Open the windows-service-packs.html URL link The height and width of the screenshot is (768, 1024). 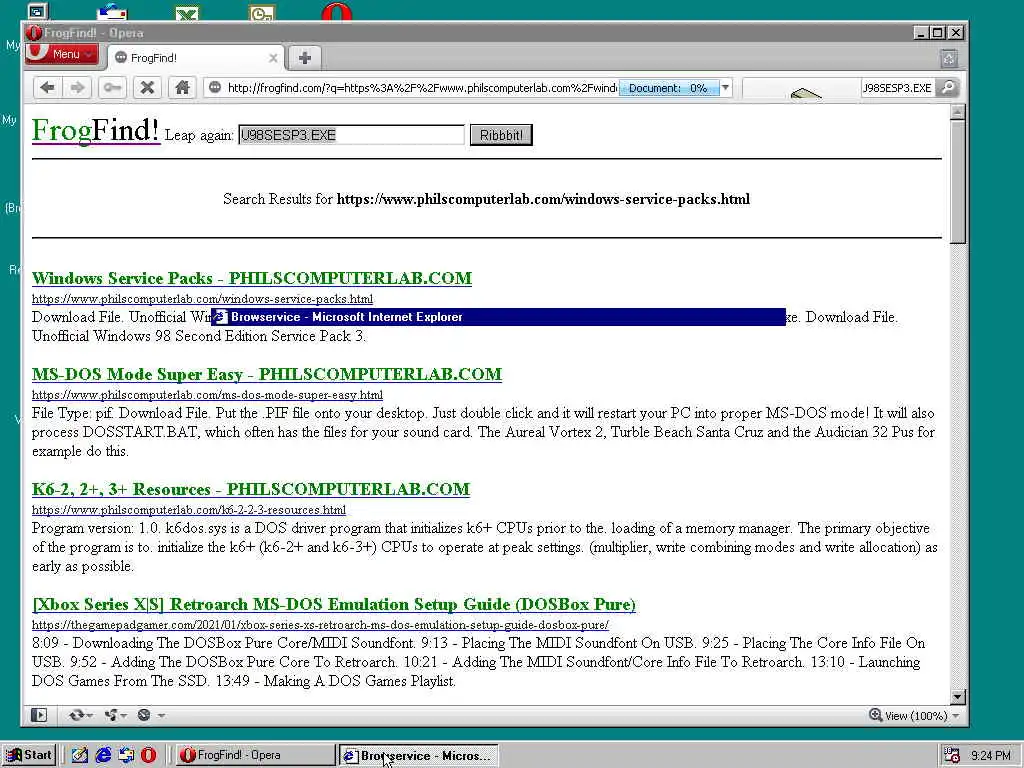[x=202, y=299]
